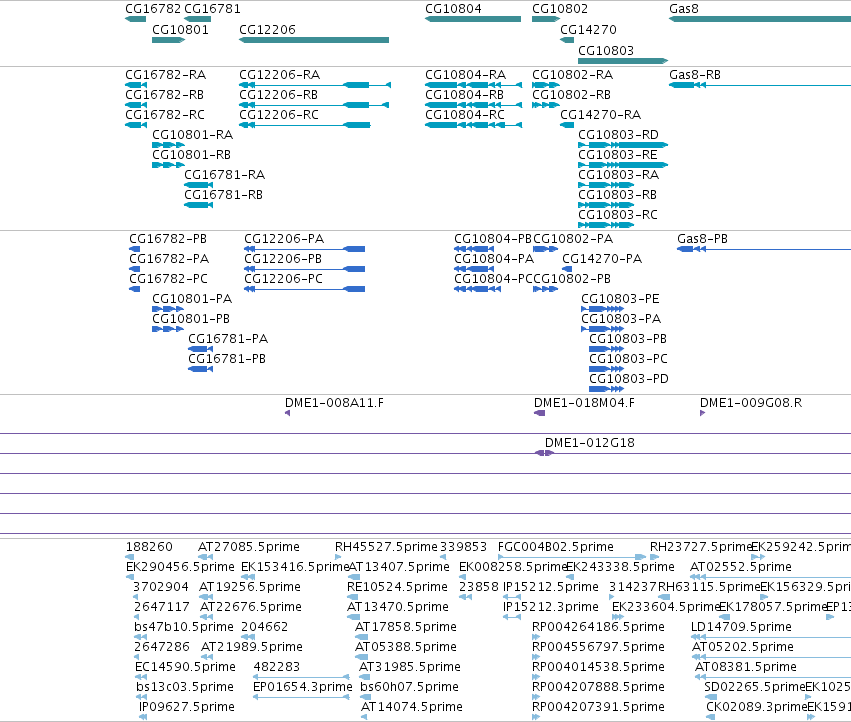Select EST AT14074.5prime

coord(412,706)
